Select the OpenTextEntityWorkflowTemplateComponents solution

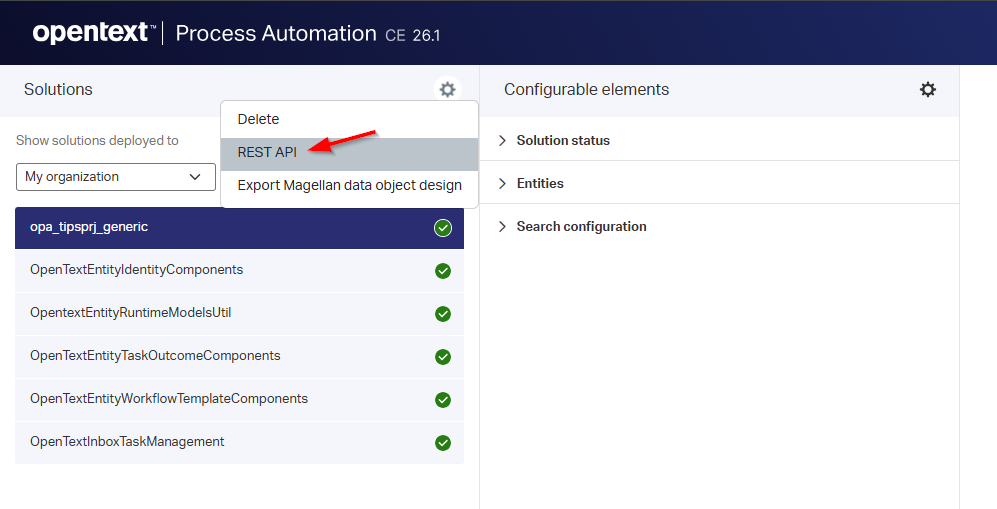pos(239,400)
